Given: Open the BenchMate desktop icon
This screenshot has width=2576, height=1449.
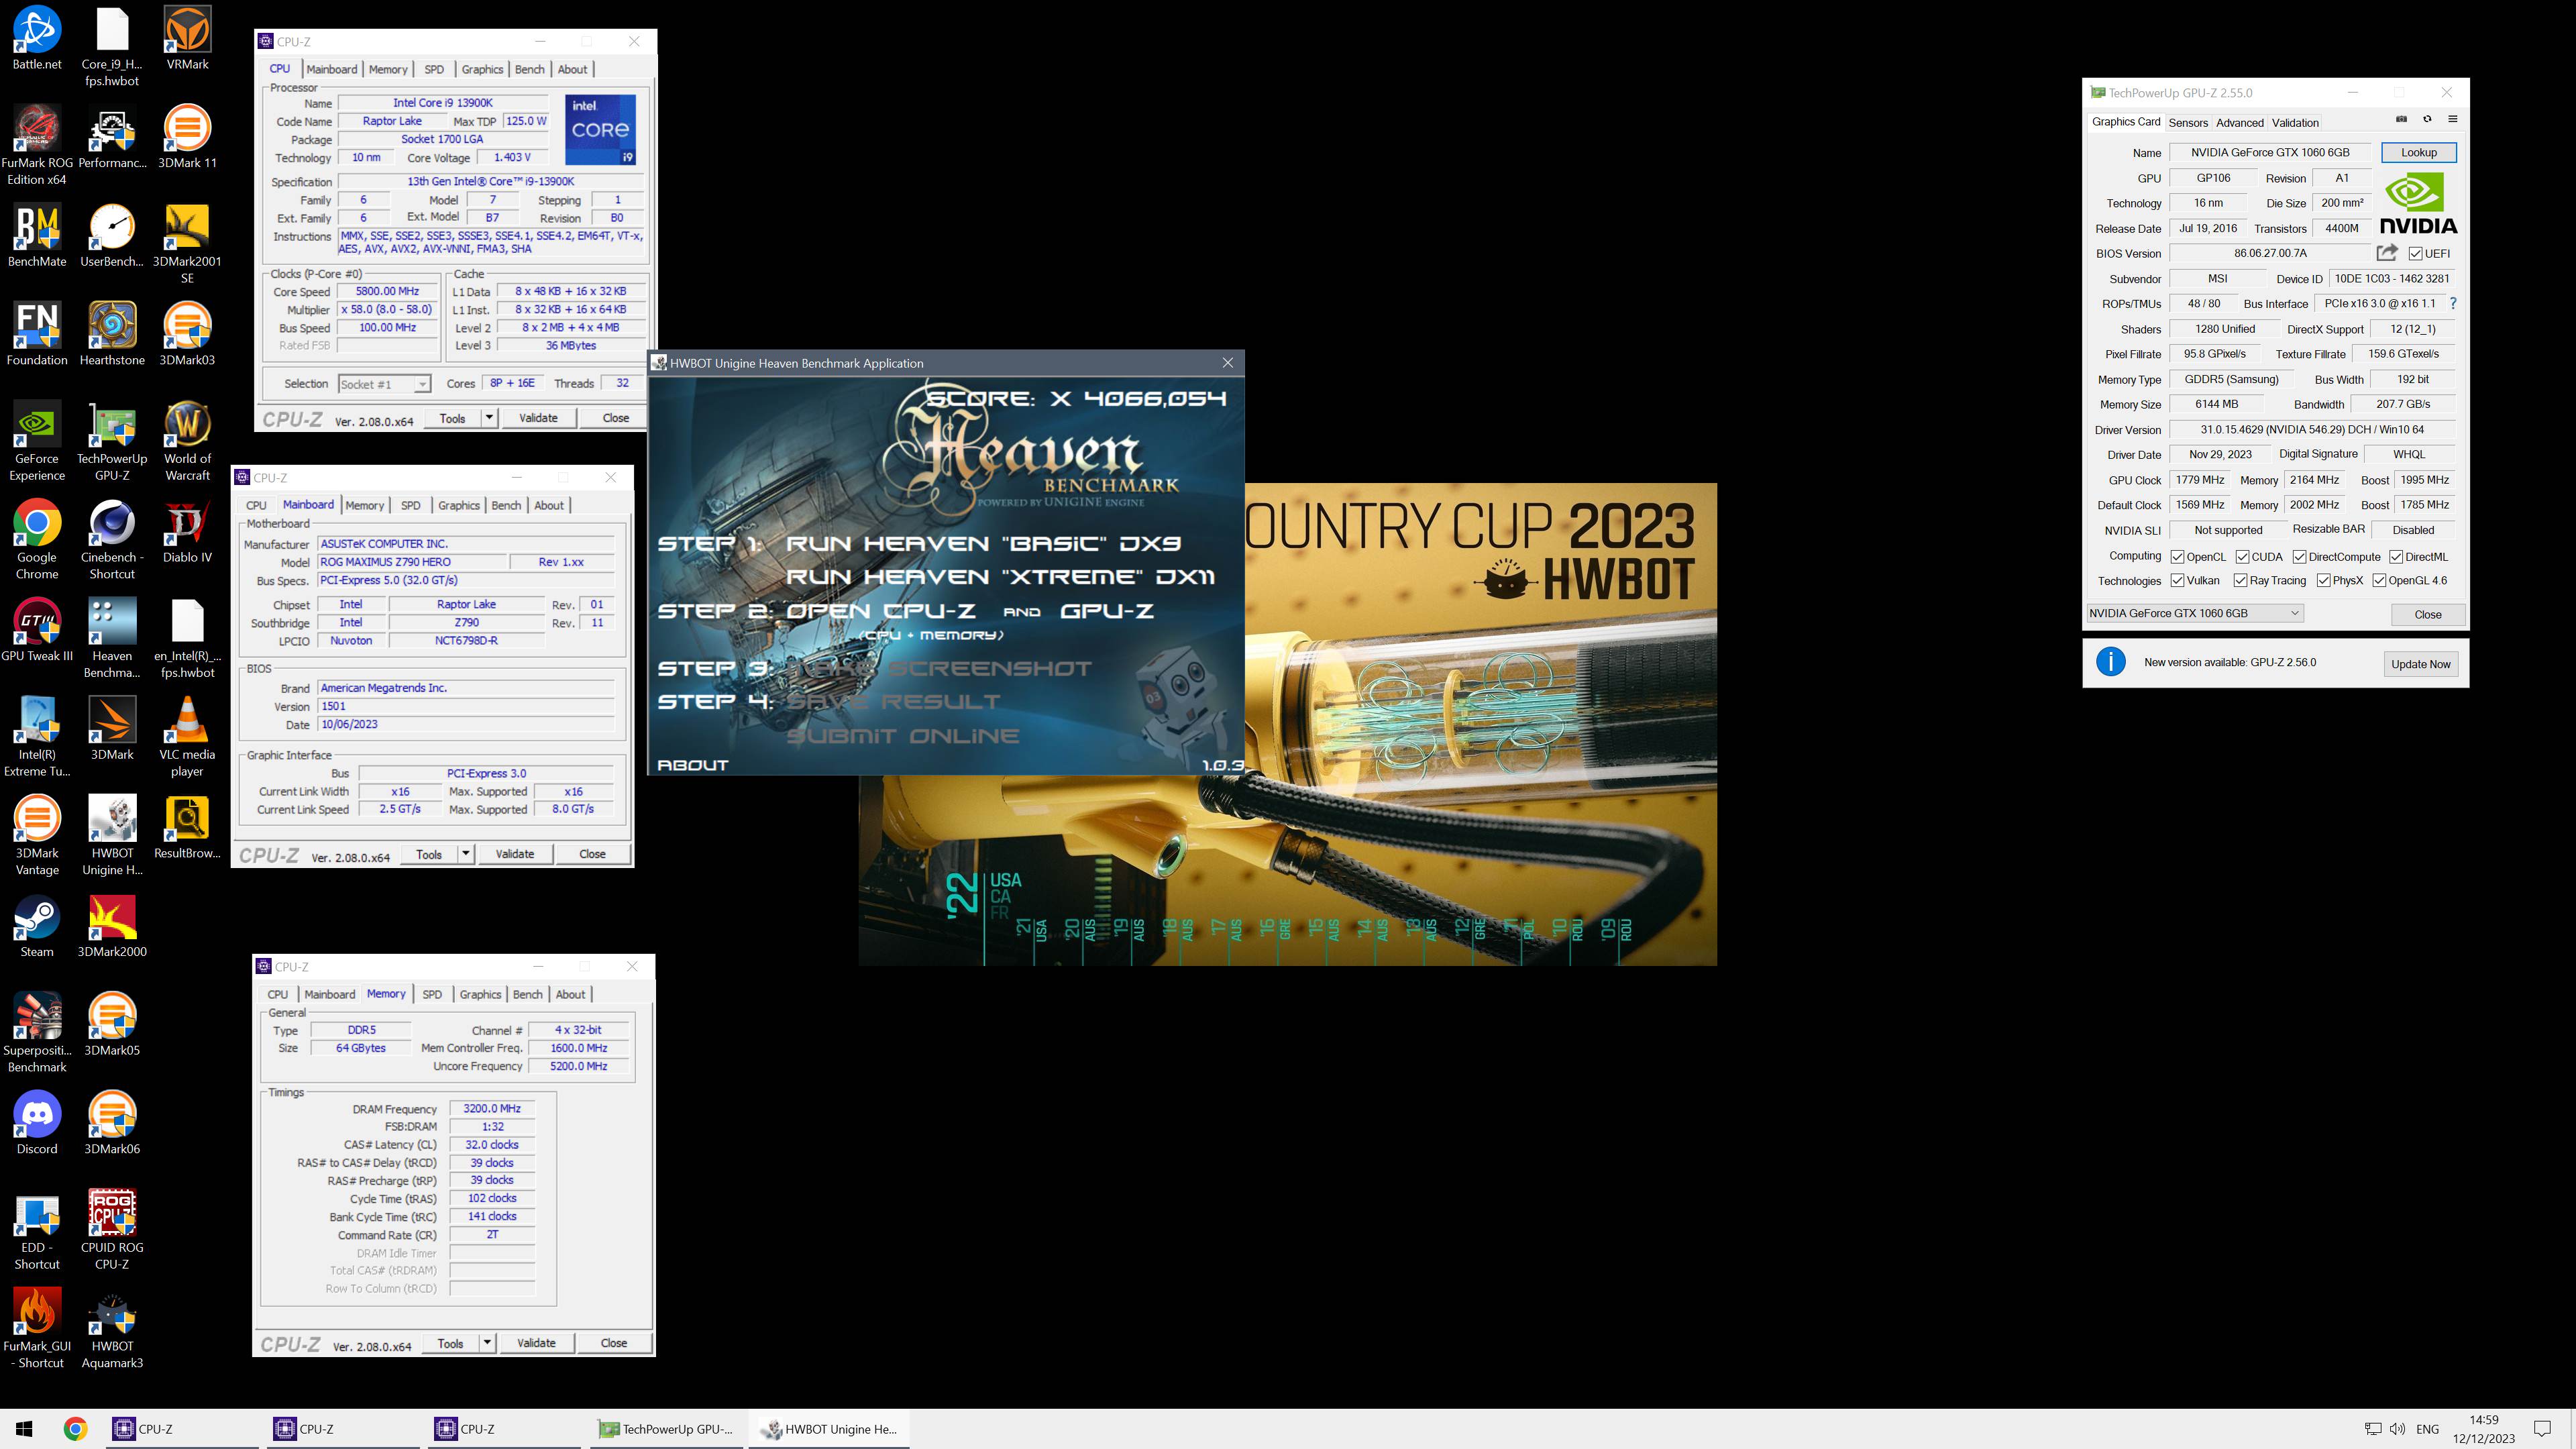Looking at the screenshot, I should [x=37, y=236].
